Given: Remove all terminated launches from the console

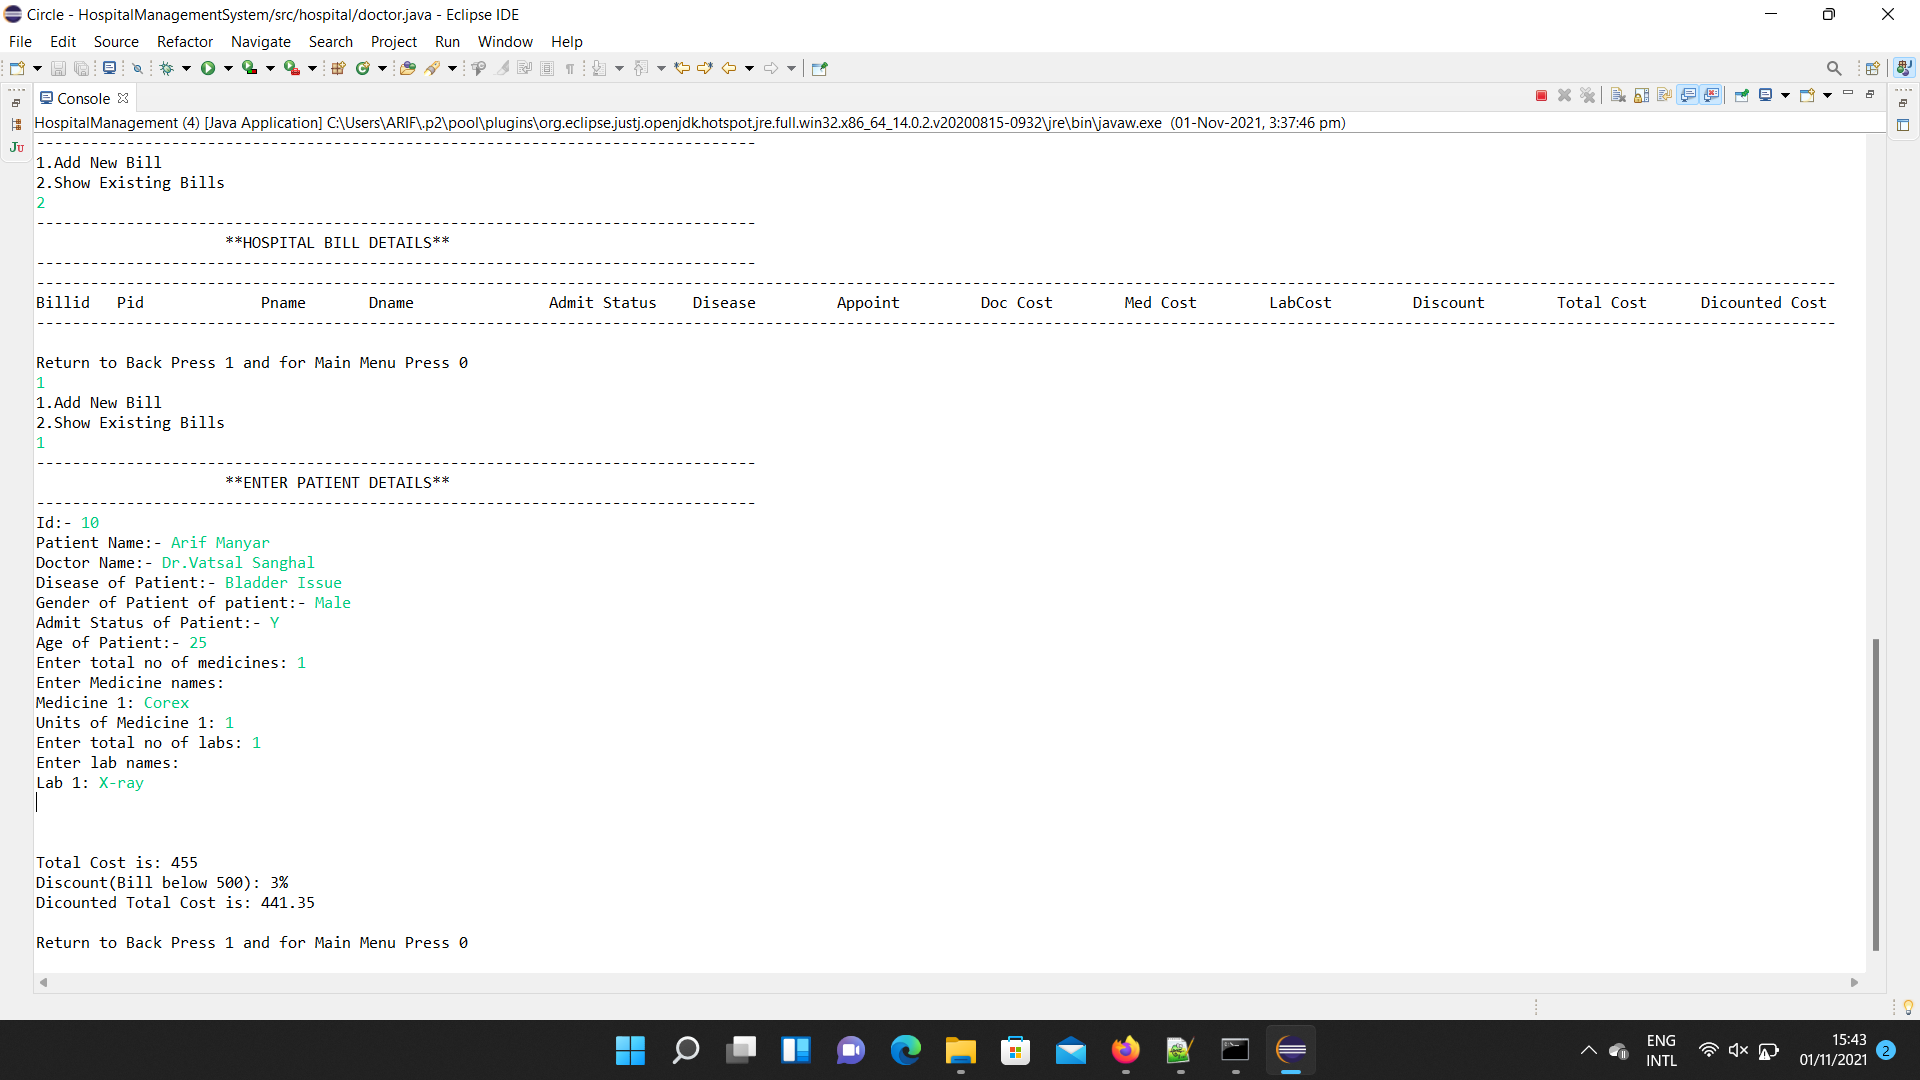Looking at the screenshot, I should (x=1588, y=95).
